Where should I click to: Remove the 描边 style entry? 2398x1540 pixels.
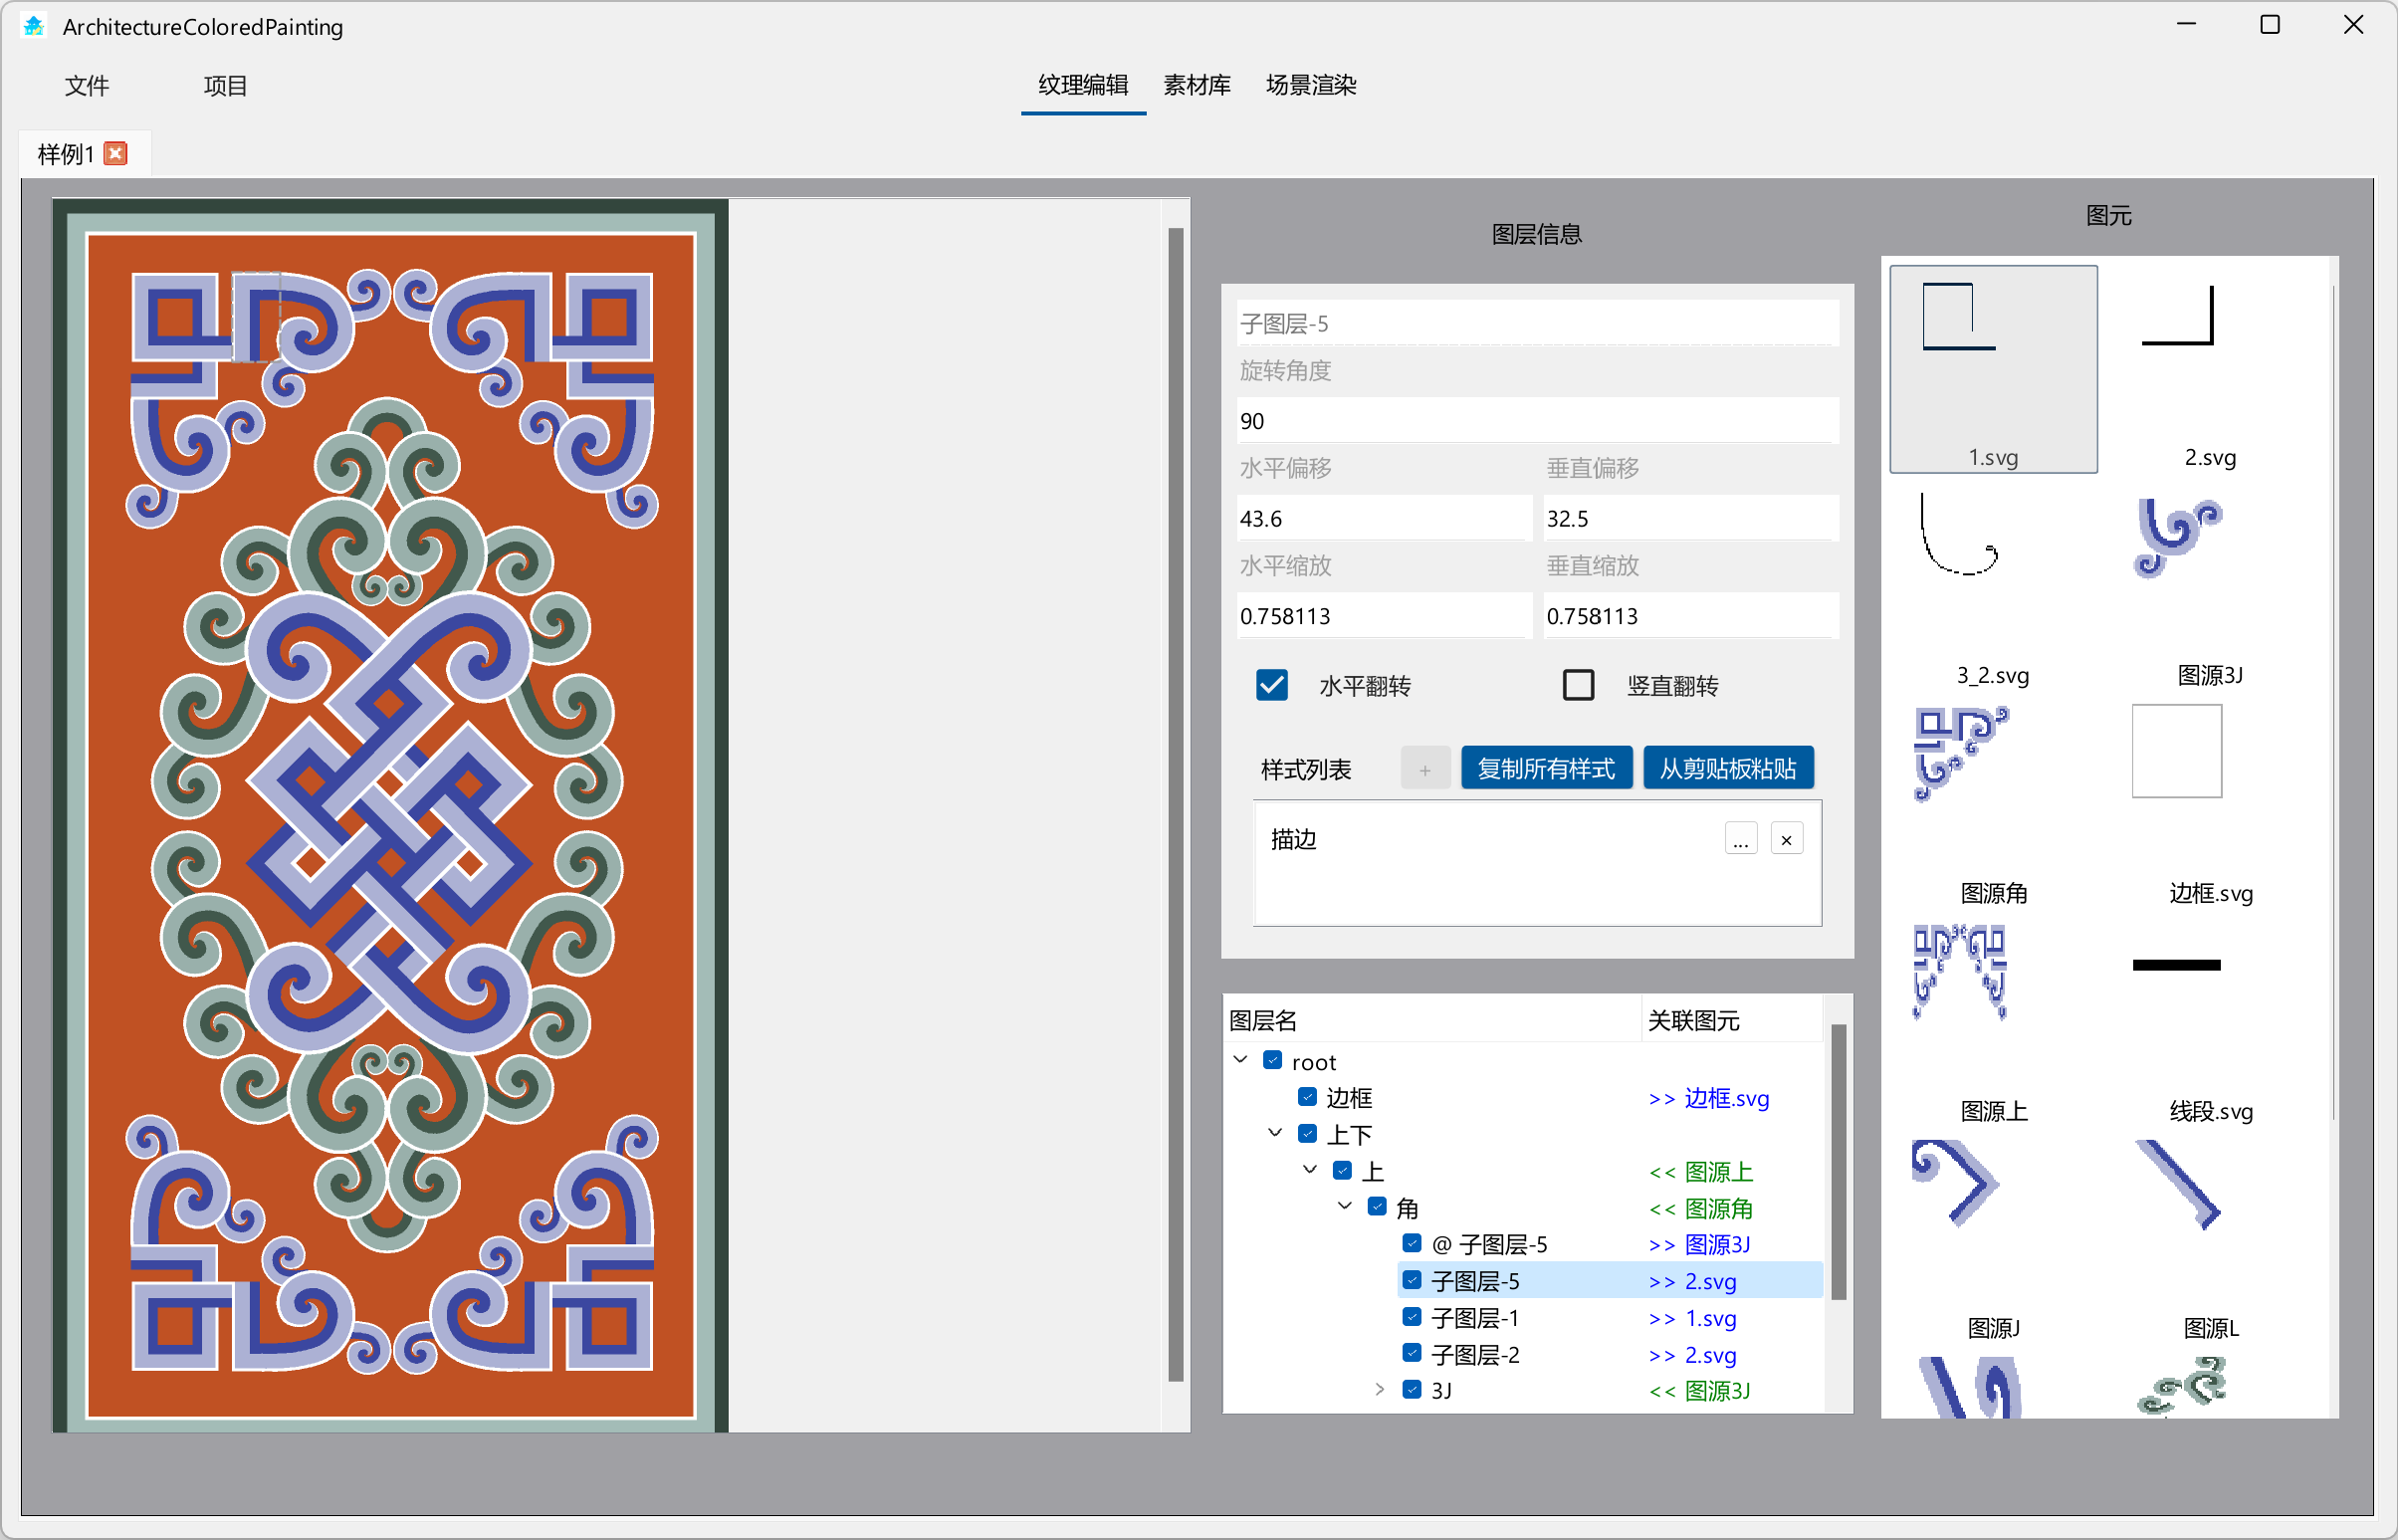(1786, 839)
